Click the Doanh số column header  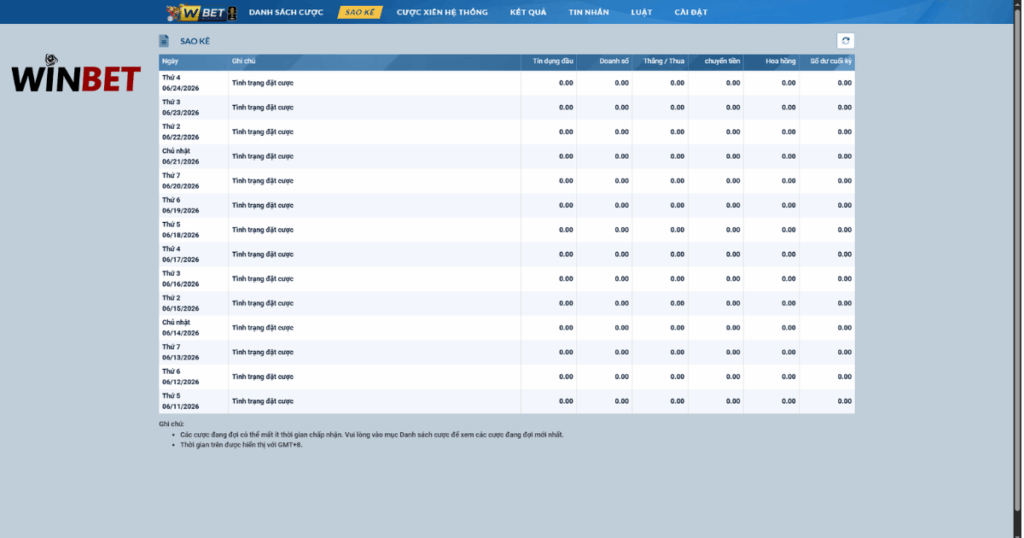pos(604,61)
